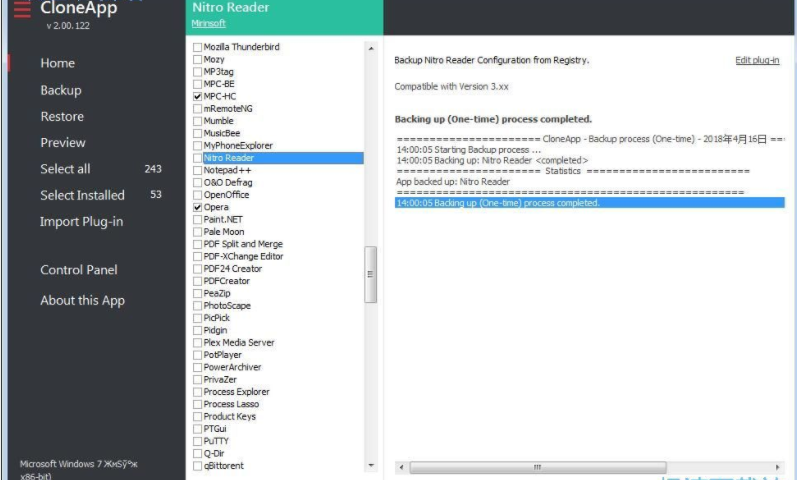Screen dimensions: 797x480
Task: Click the app list vertical scrollbar thumb
Action: tap(371, 275)
